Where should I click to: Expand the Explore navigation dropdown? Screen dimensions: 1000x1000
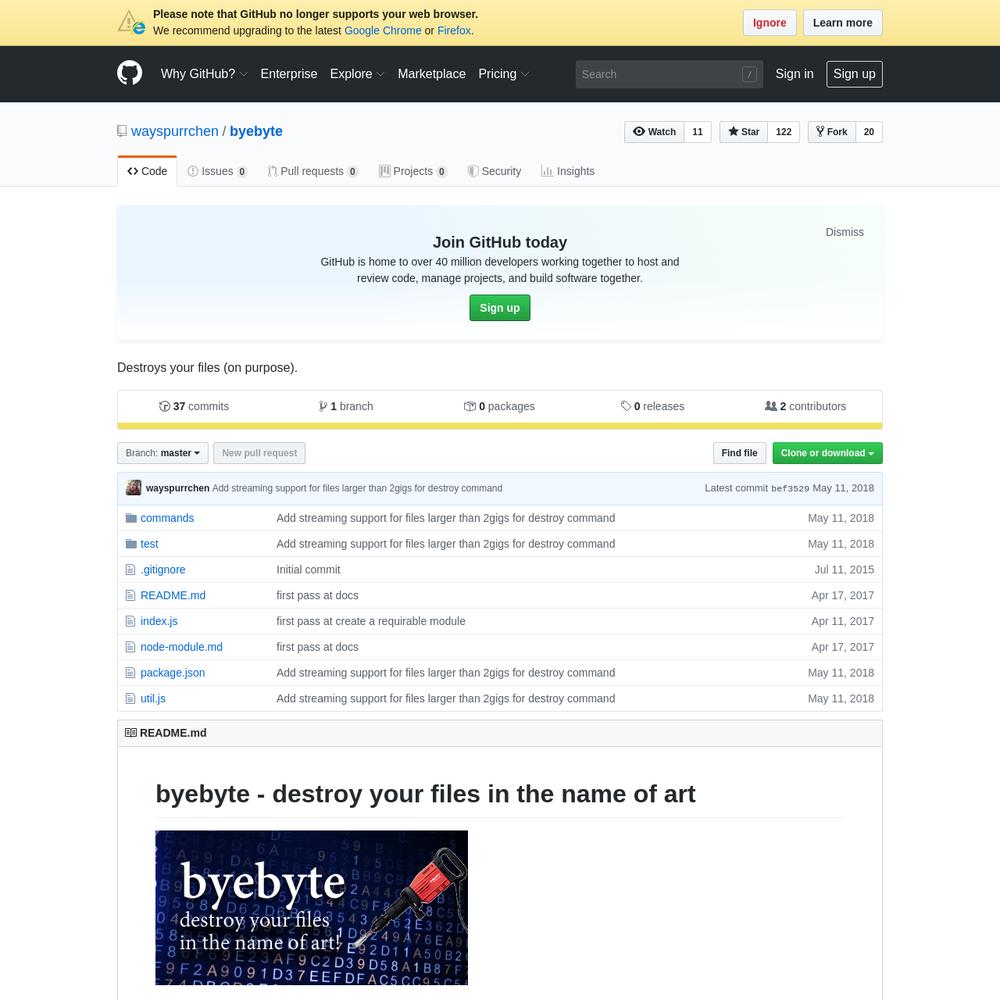coord(357,74)
